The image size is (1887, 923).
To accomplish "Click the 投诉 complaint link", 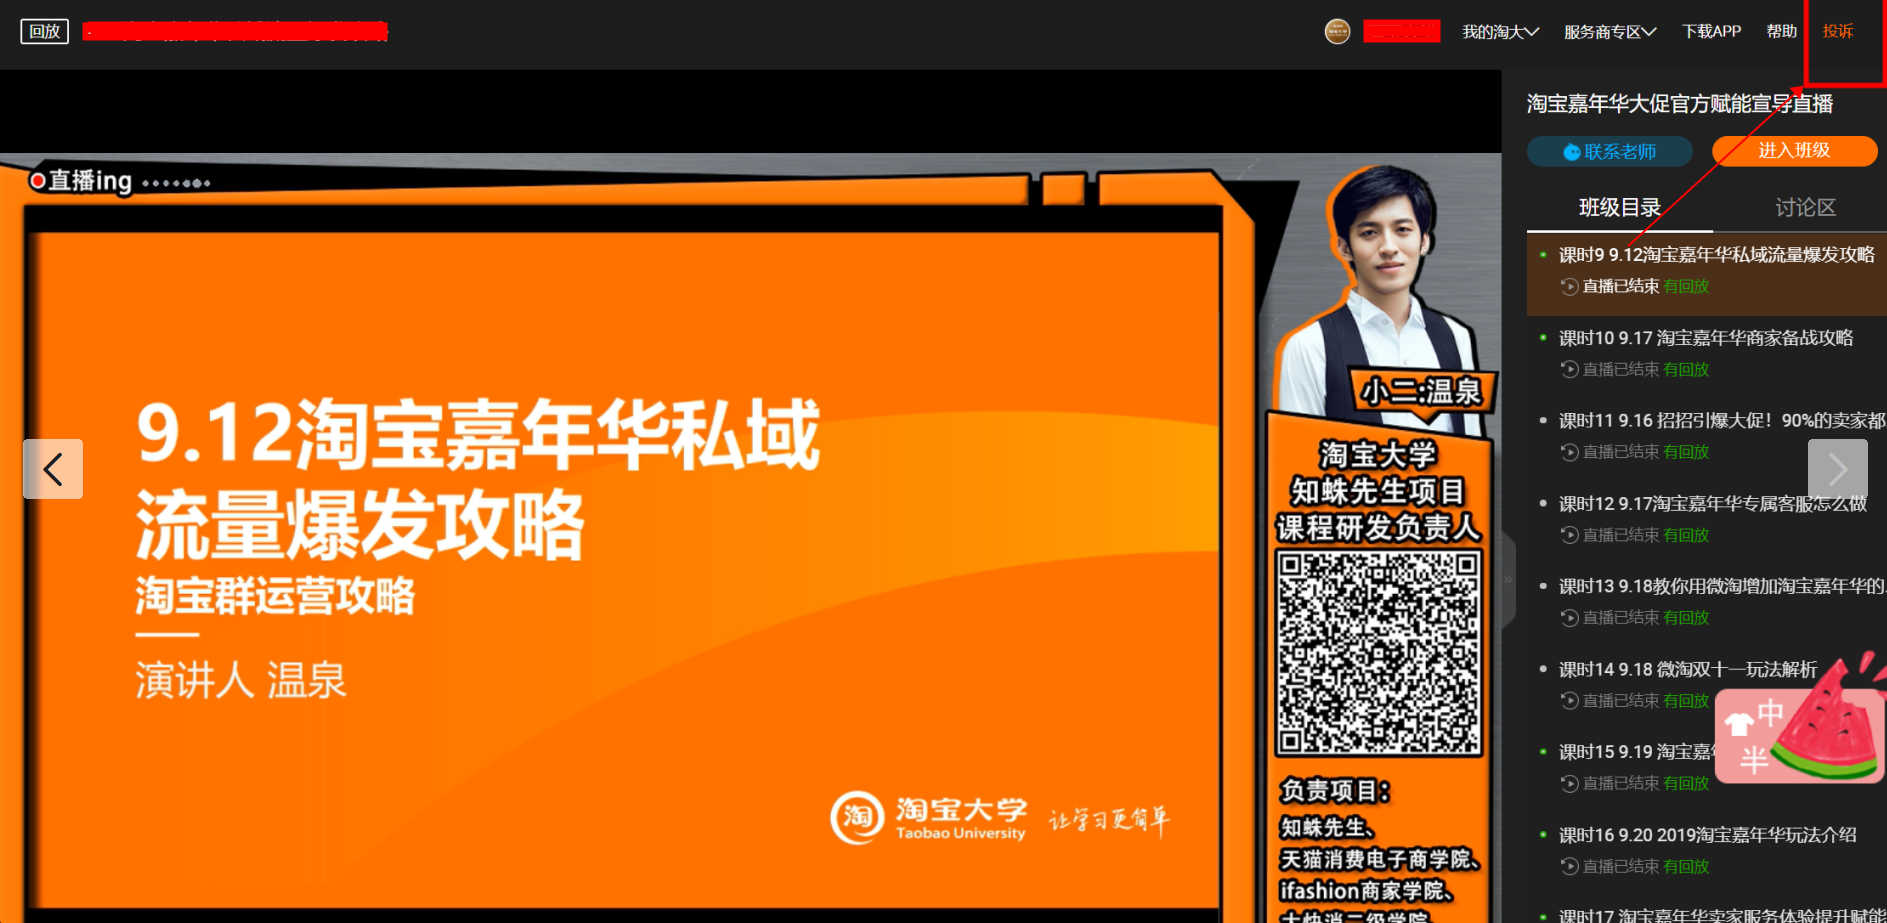I will 1837,32.
